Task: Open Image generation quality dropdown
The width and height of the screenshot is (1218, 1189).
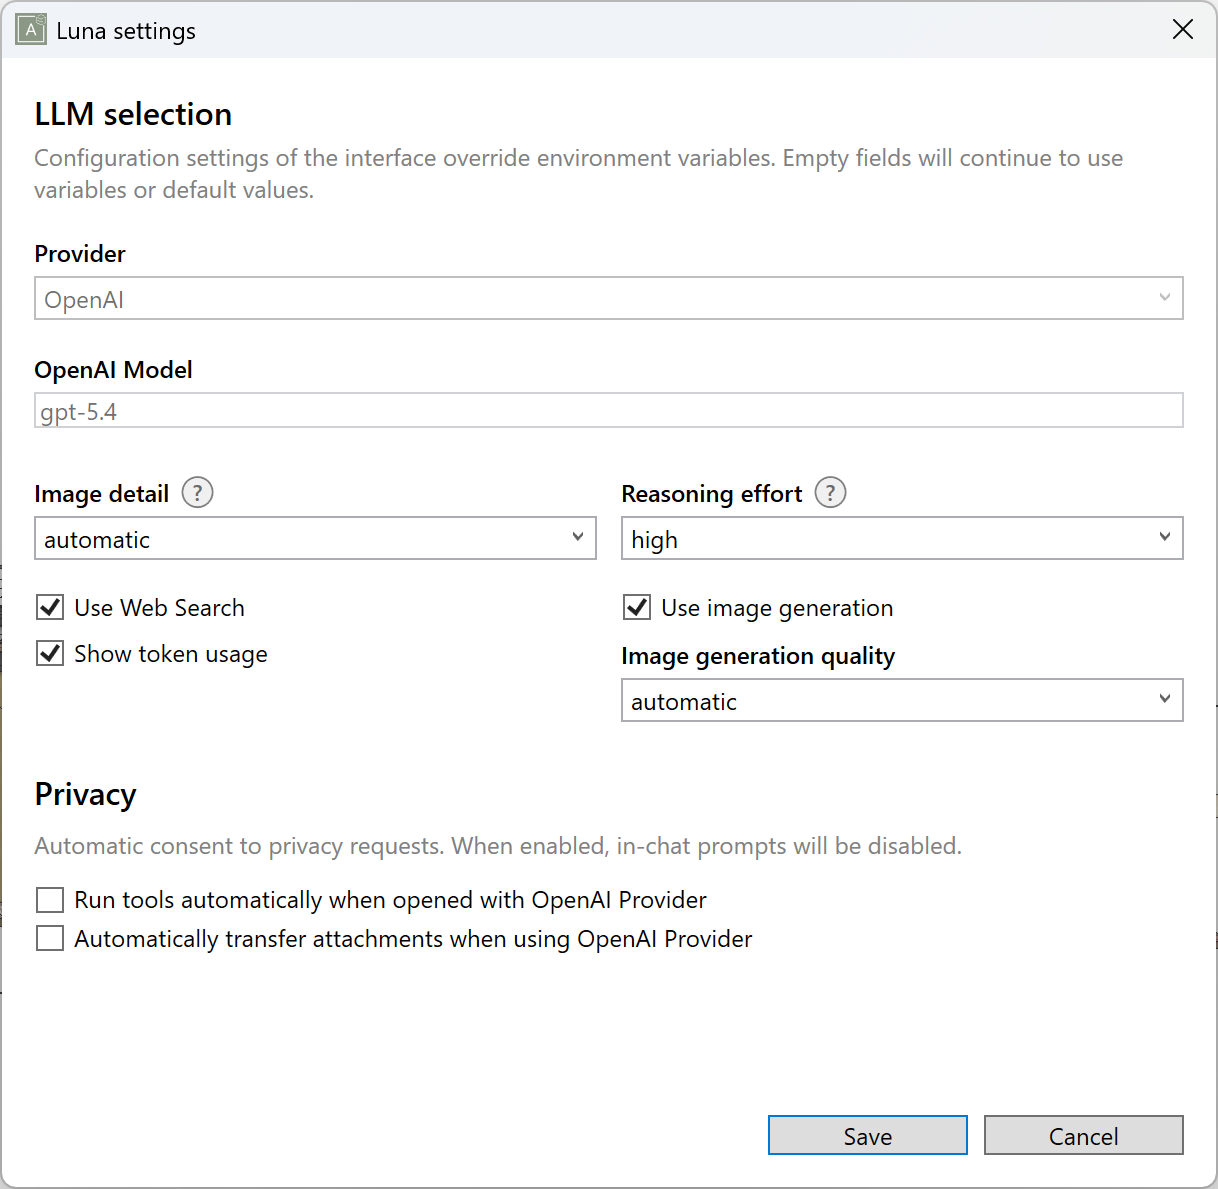Action: click(x=902, y=700)
